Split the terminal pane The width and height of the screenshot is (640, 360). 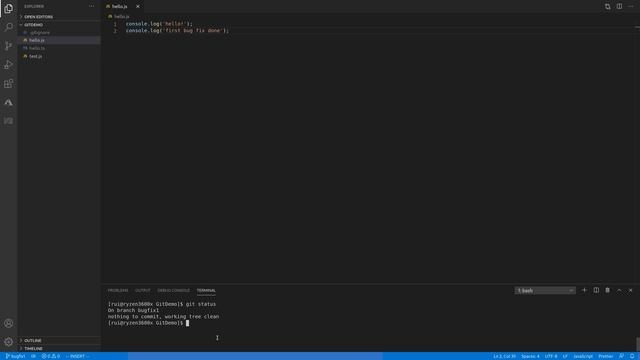[x=596, y=290]
